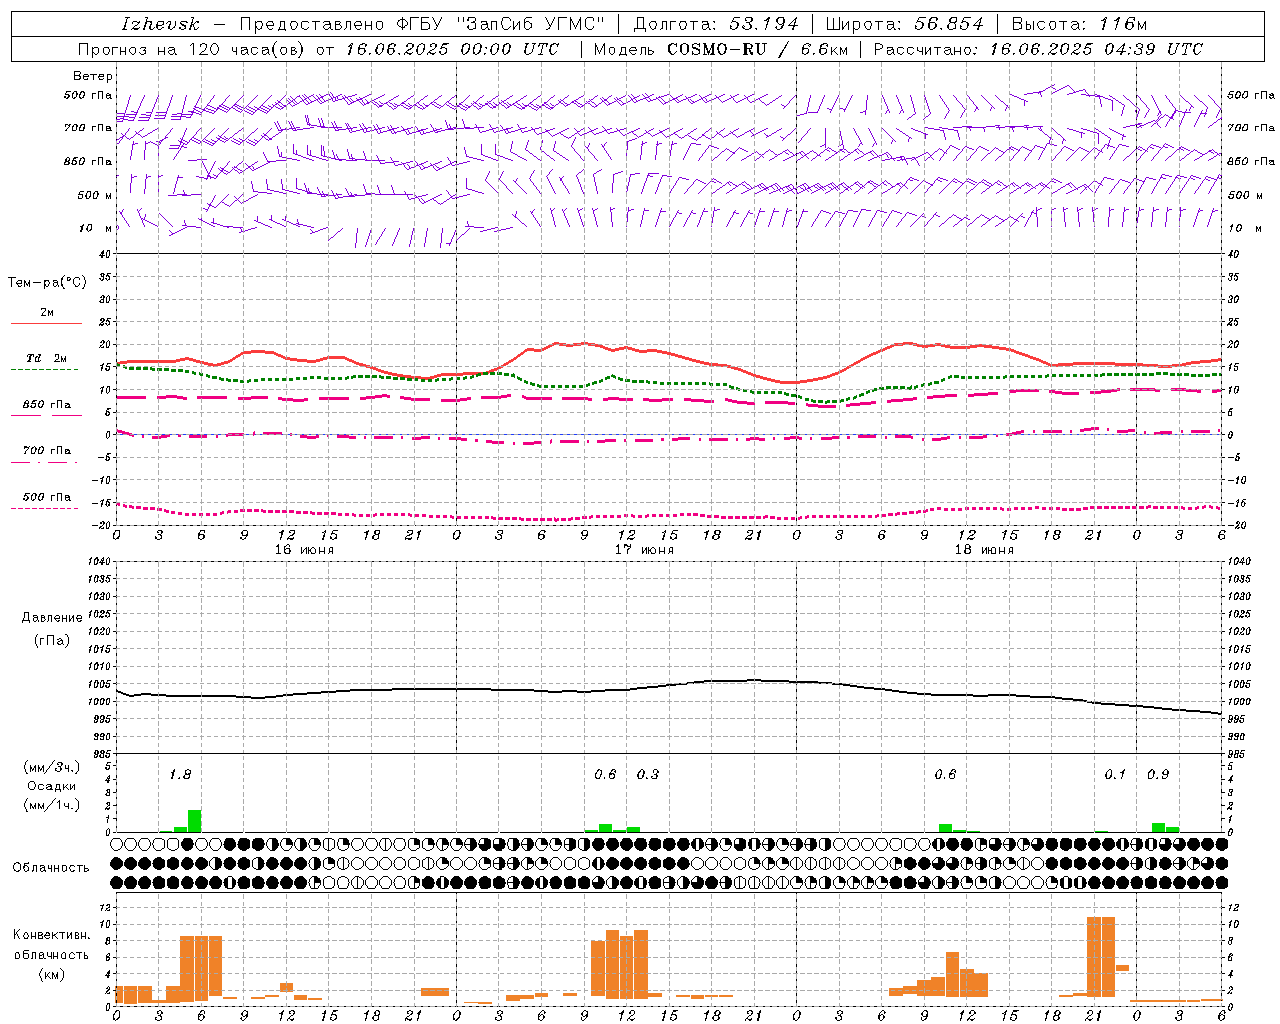Click the "Давление" pressure section label
This screenshot has width=1280, height=1024.
pos(52,618)
